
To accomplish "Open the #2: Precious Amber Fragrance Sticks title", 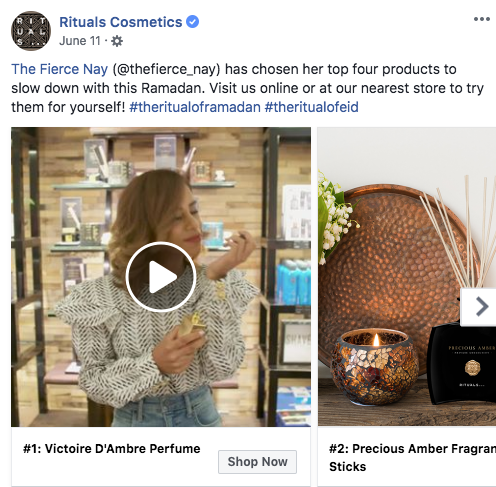I will pyautogui.click(x=412, y=457).
